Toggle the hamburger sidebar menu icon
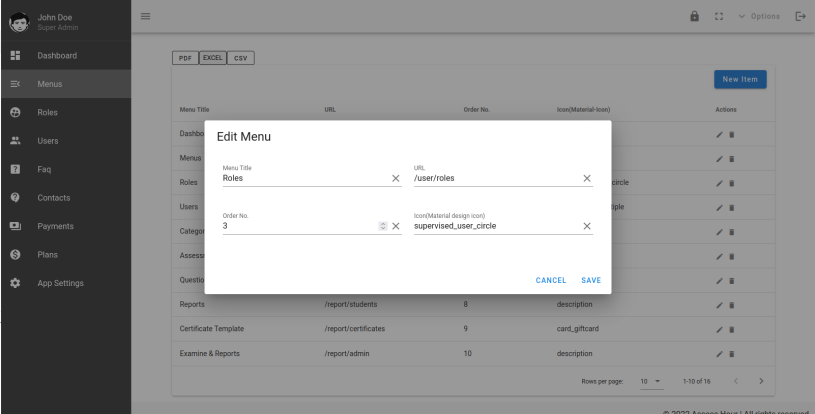815x414 pixels. point(145,15)
